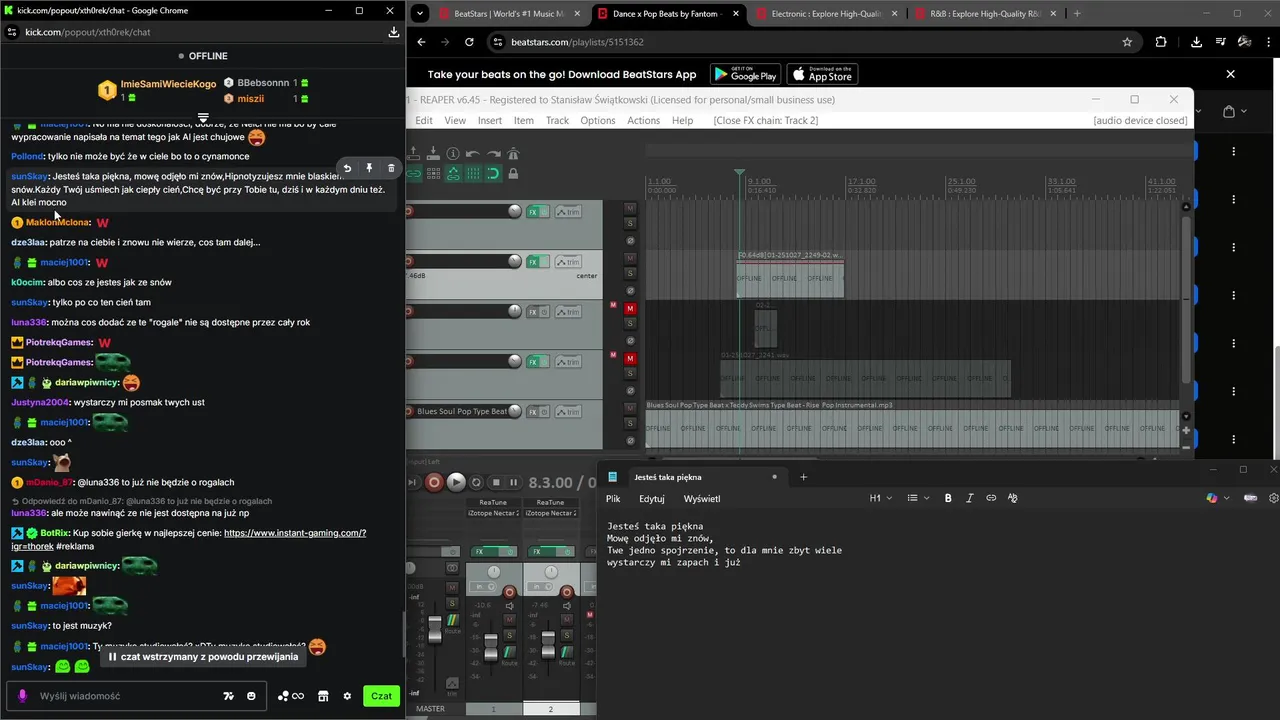Screen dimensions: 1280x720
Task: Add a new tab in Notepad
Action: pos(803,477)
